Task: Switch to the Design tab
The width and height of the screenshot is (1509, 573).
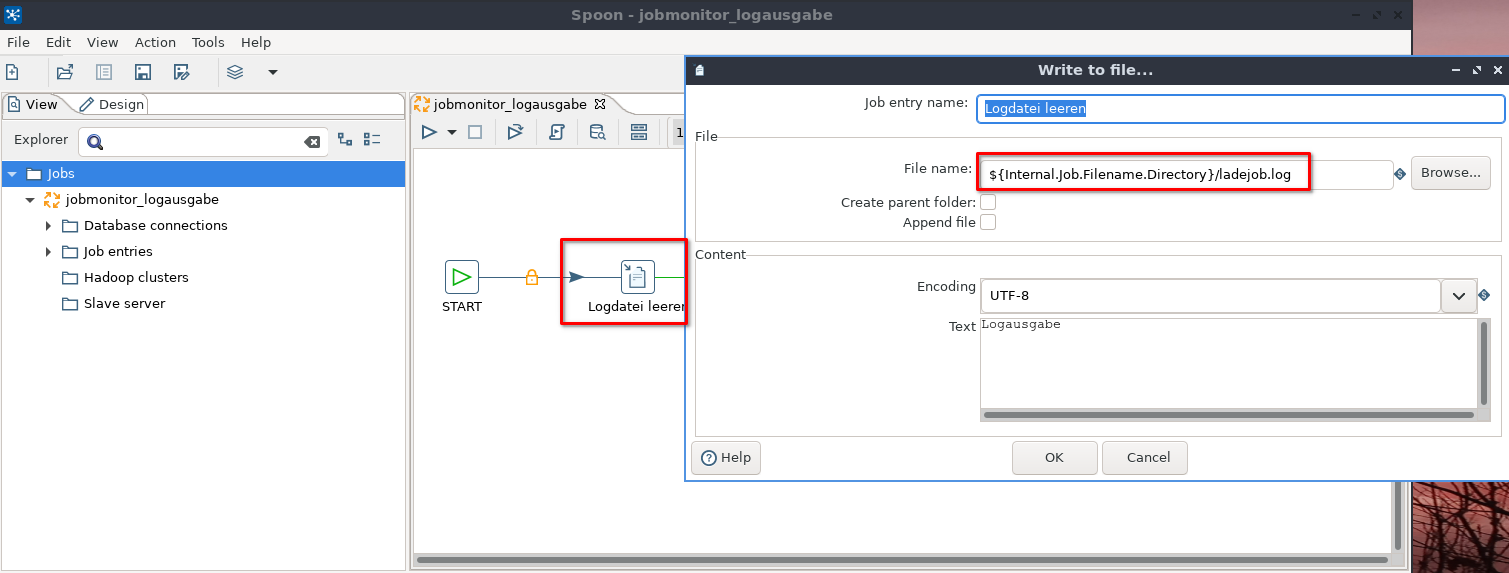Action: pyautogui.click(x=112, y=104)
